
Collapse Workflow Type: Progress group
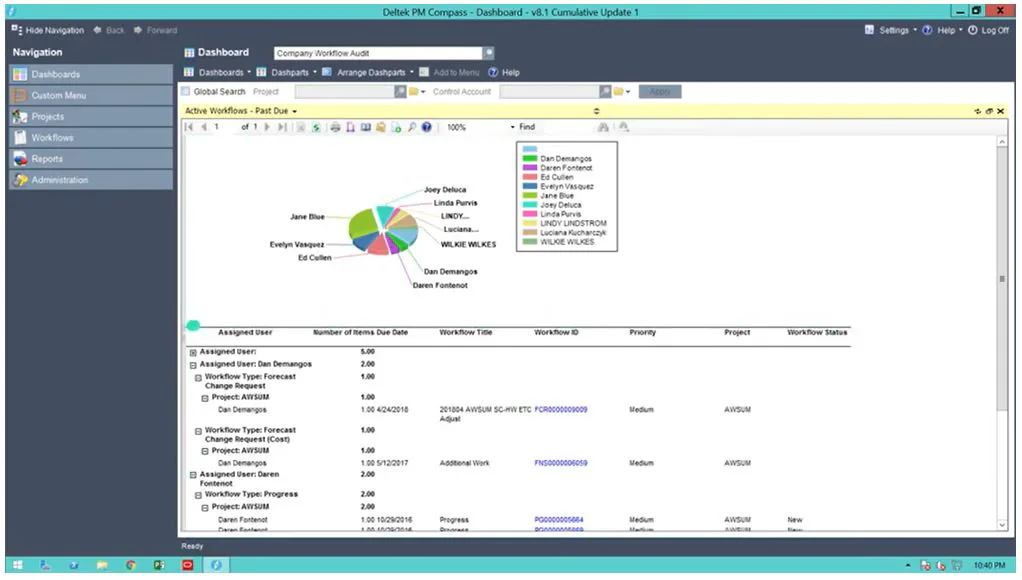[x=198, y=495]
